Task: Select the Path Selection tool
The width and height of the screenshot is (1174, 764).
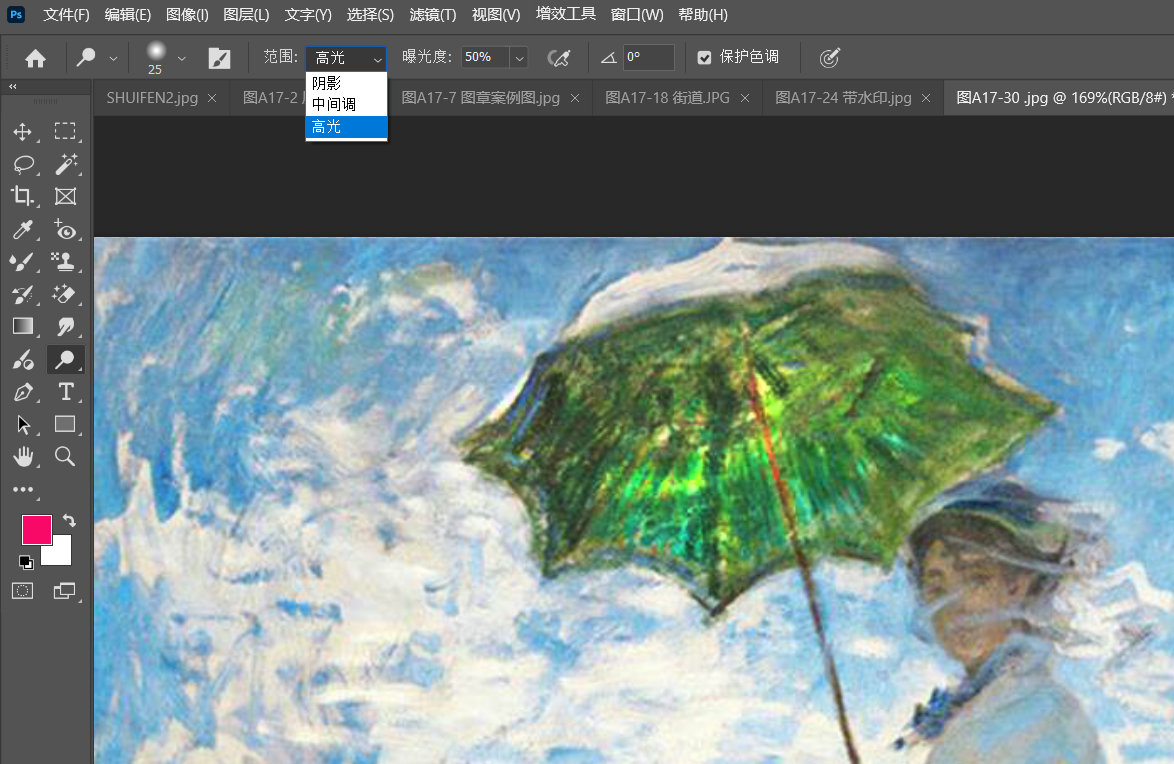Action: 22,425
